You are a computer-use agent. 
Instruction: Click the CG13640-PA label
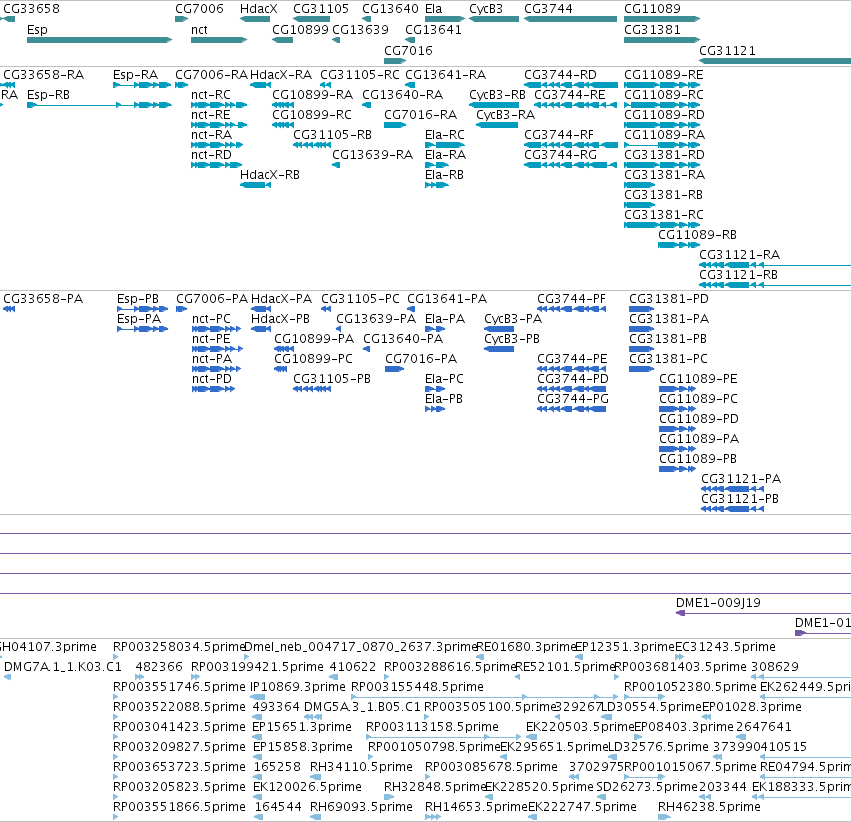coord(403,339)
